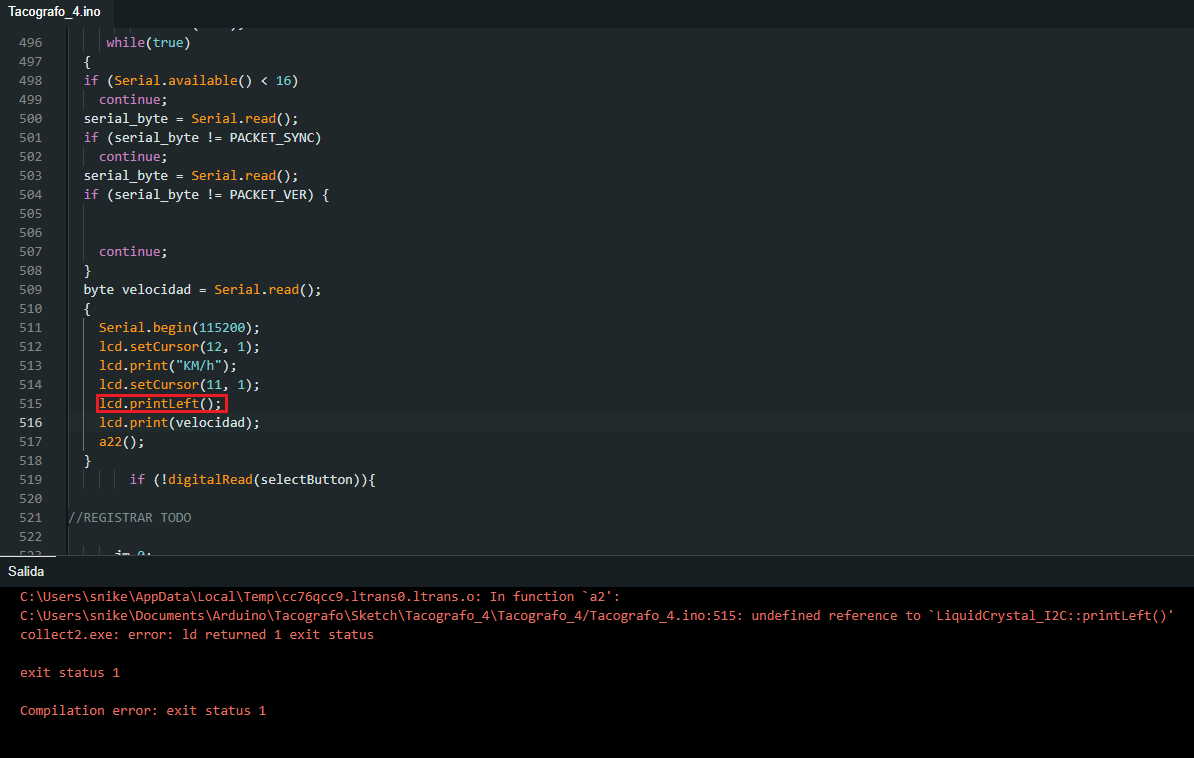
Task: Click the byte velocidad declaration line
Action: (202, 290)
